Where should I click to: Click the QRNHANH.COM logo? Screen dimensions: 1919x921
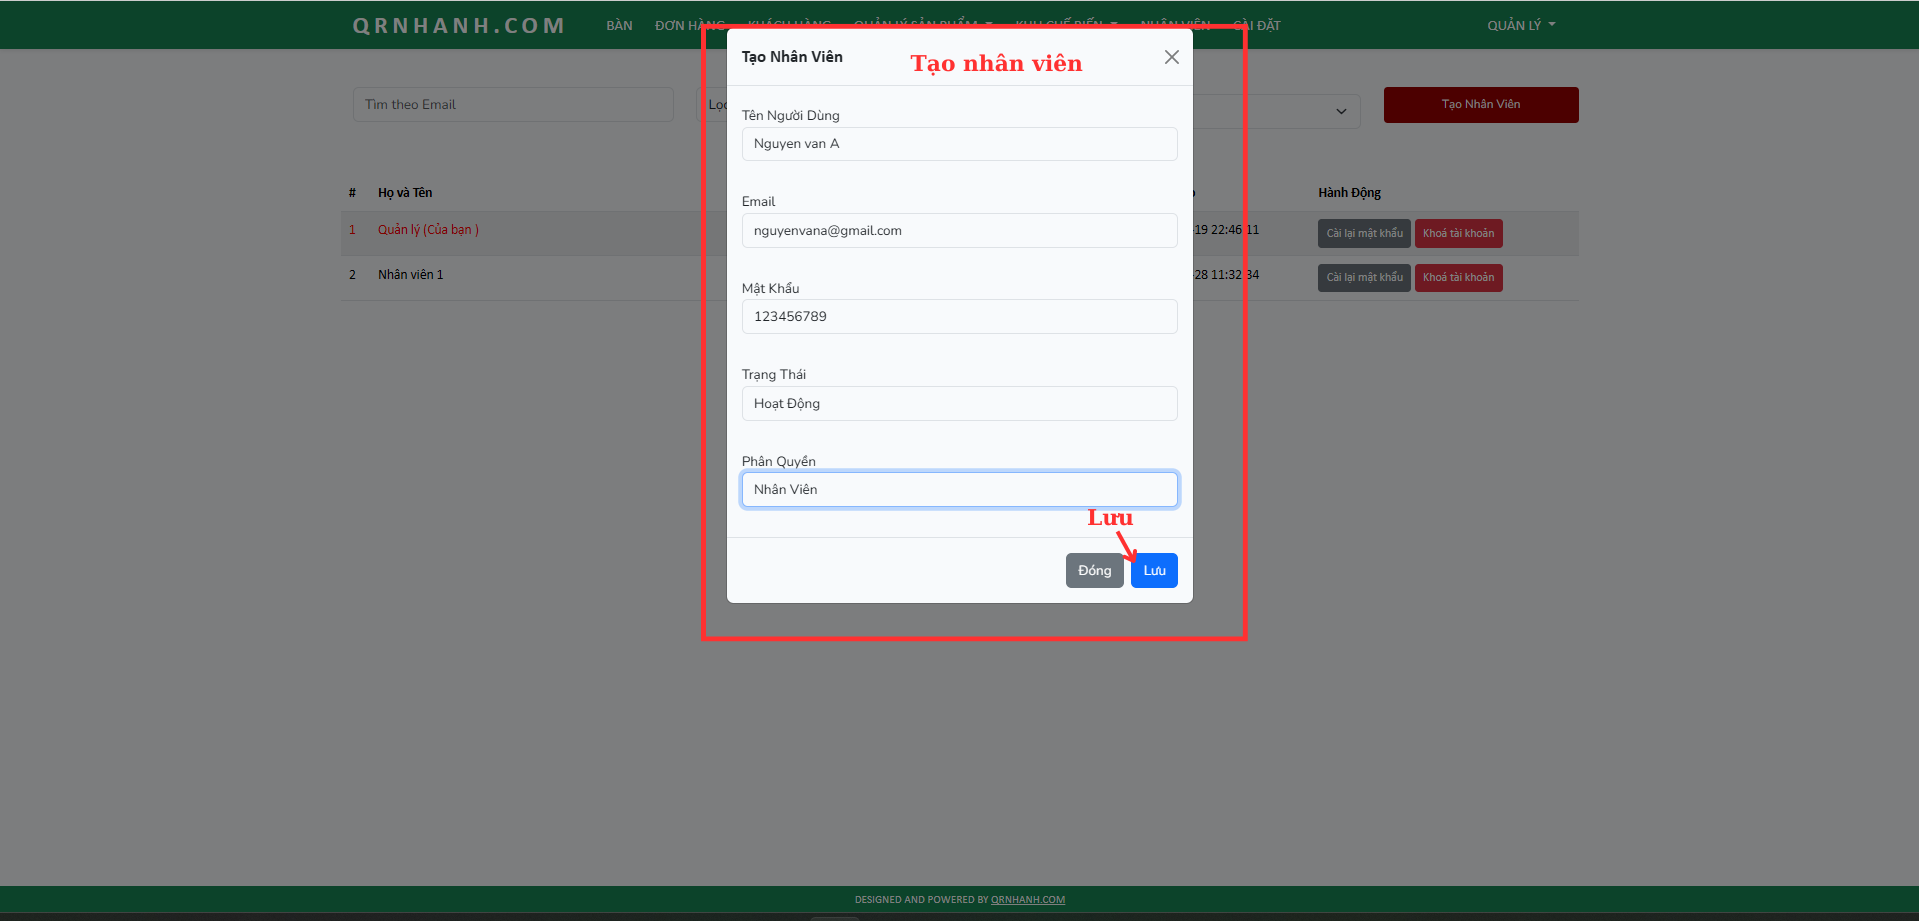point(459,25)
